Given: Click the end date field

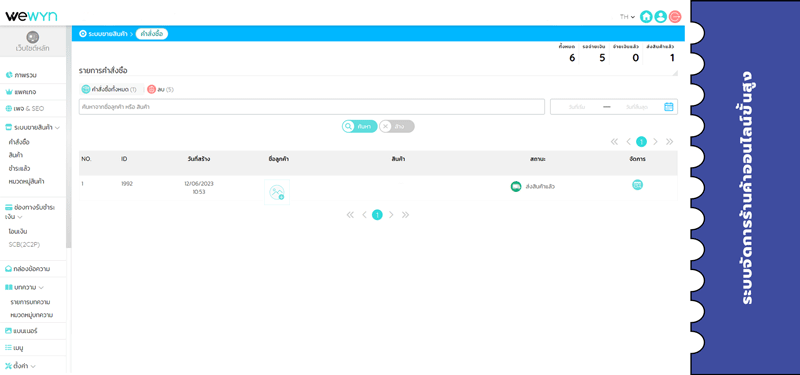Looking at the screenshot, I should click(636, 107).
